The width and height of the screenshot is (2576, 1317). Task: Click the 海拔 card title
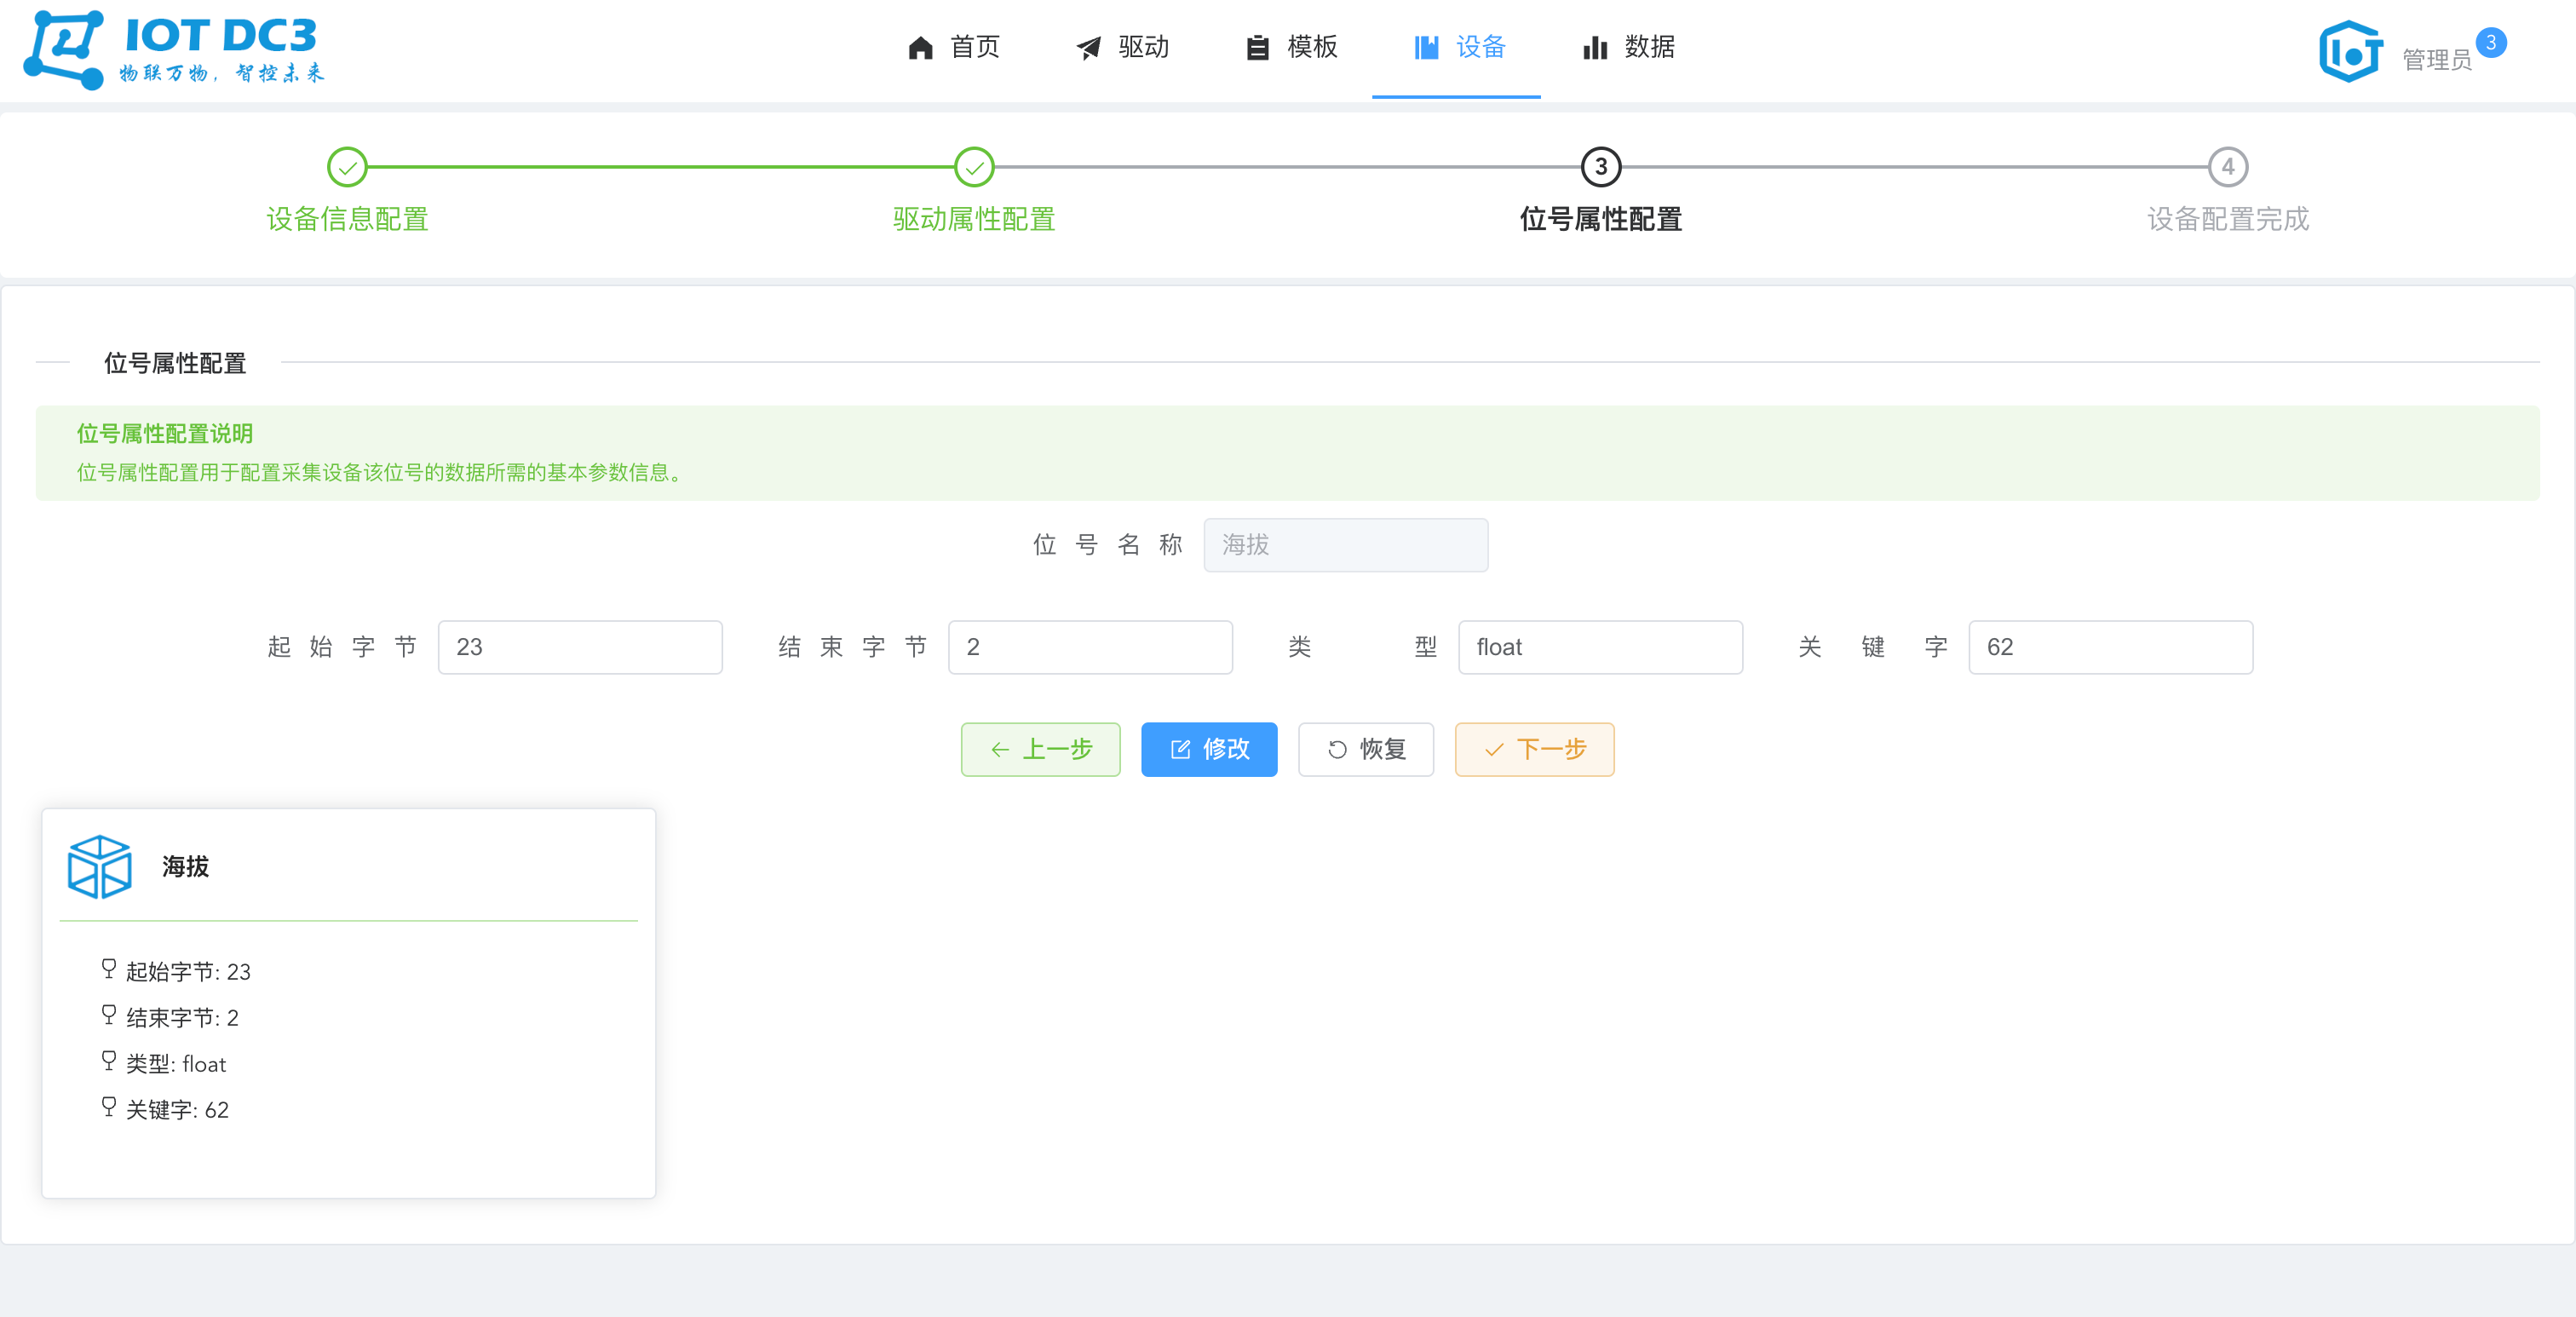coord(185,867)
